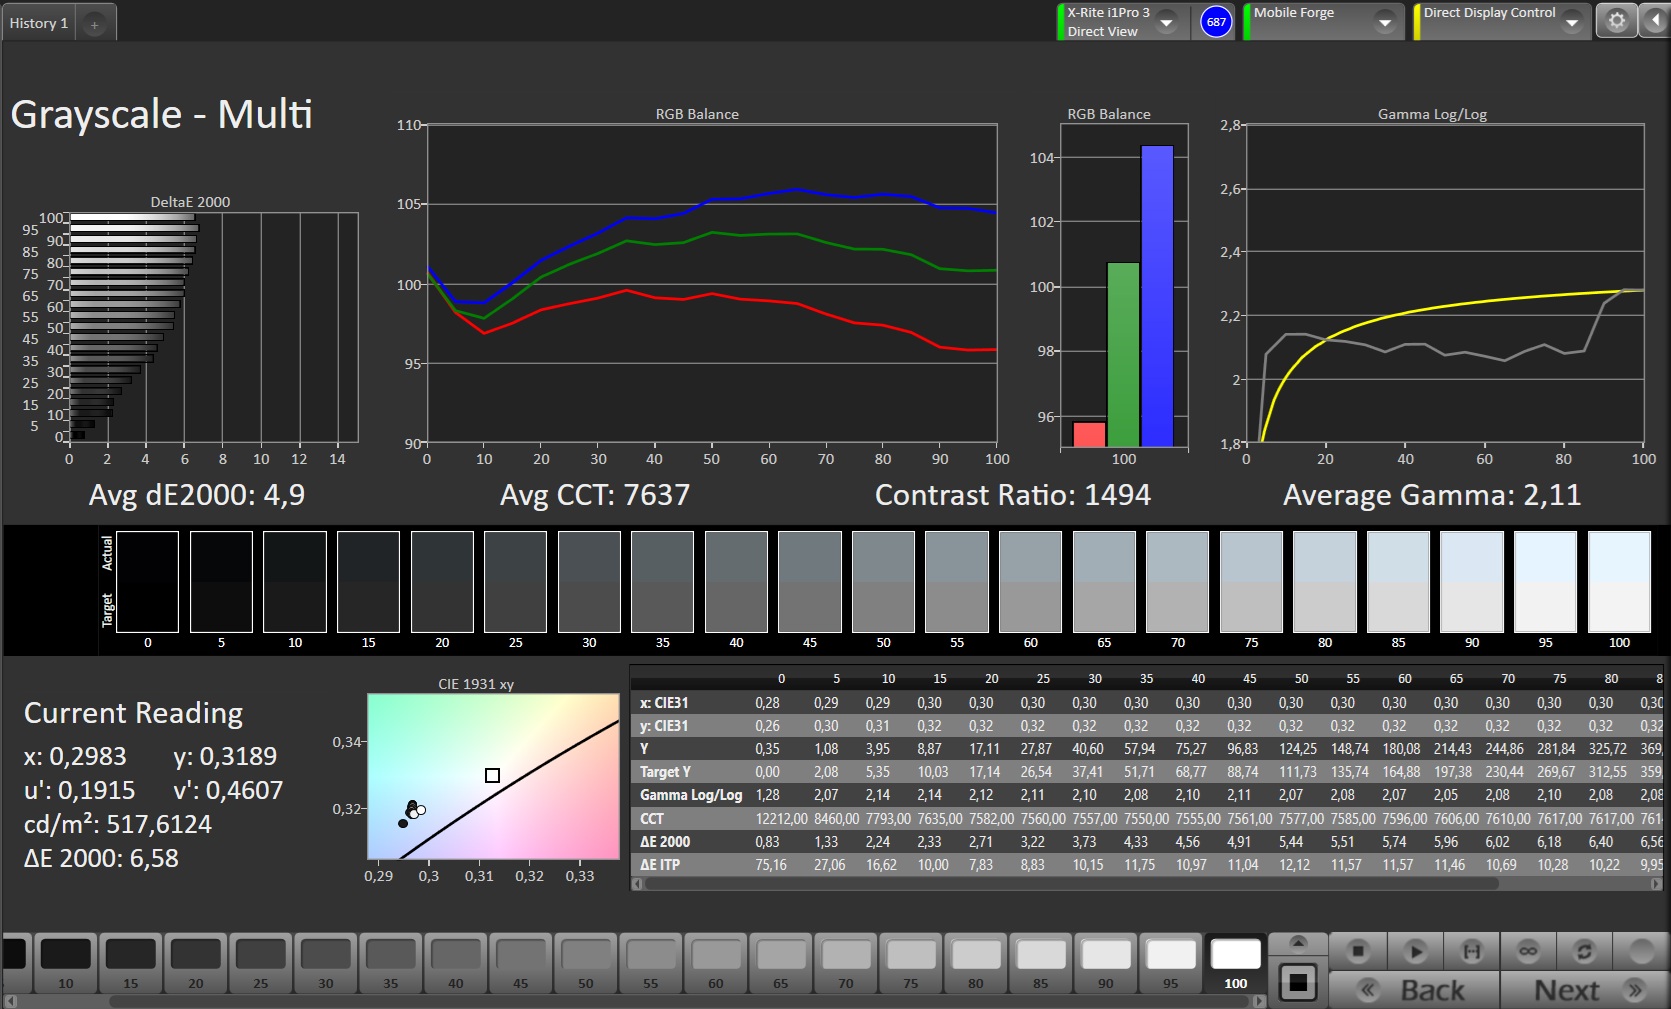Expand the X-Rite i1Pro 3 meter dropdown
1671x1009 pixels.
tap(1166, 22)
